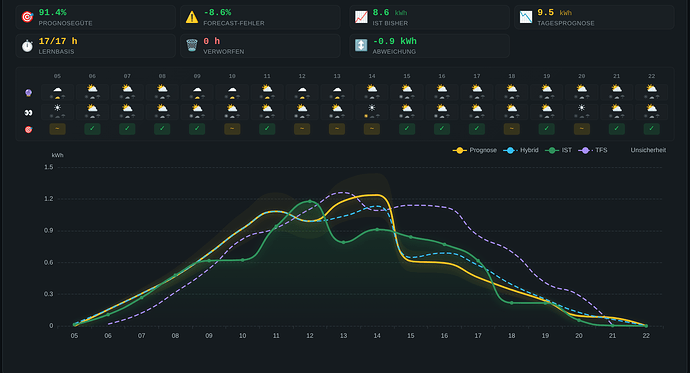This screenshot has height=373, width=690.
Task: Click the 9.5 kWh Tagesprognose card
Action: coord(594,17)
